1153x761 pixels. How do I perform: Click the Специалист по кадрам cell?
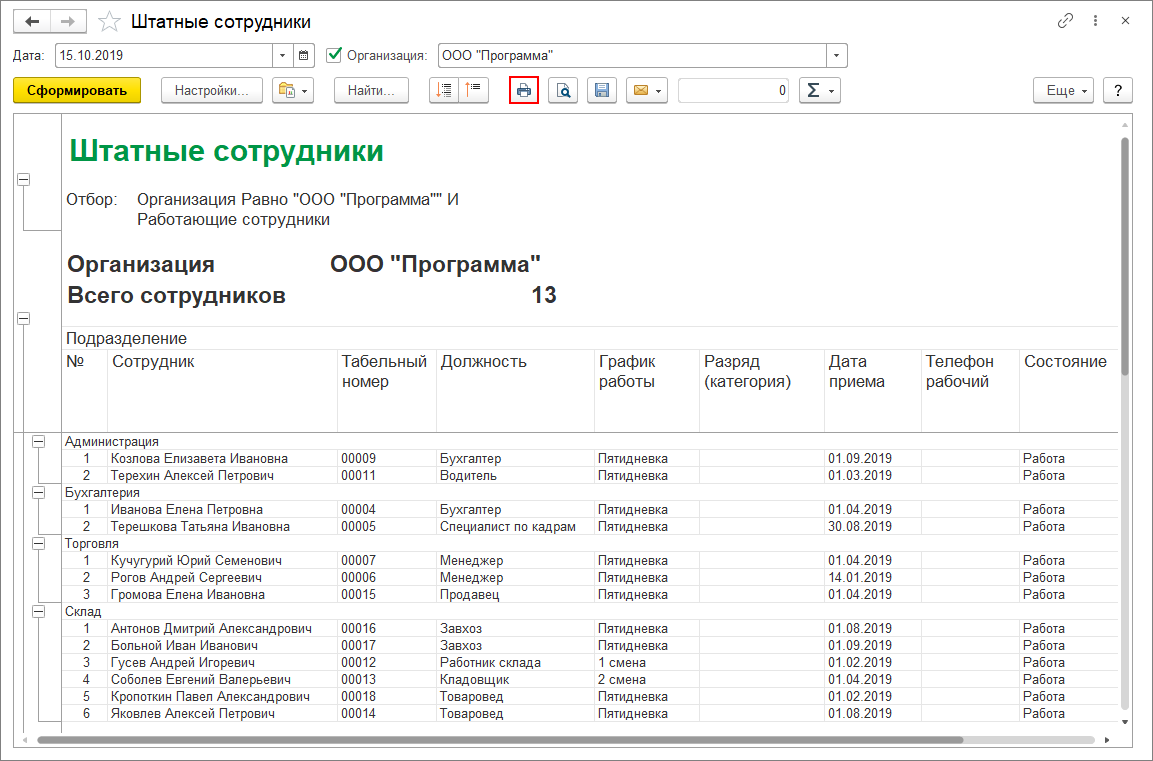tap(515, 526)
